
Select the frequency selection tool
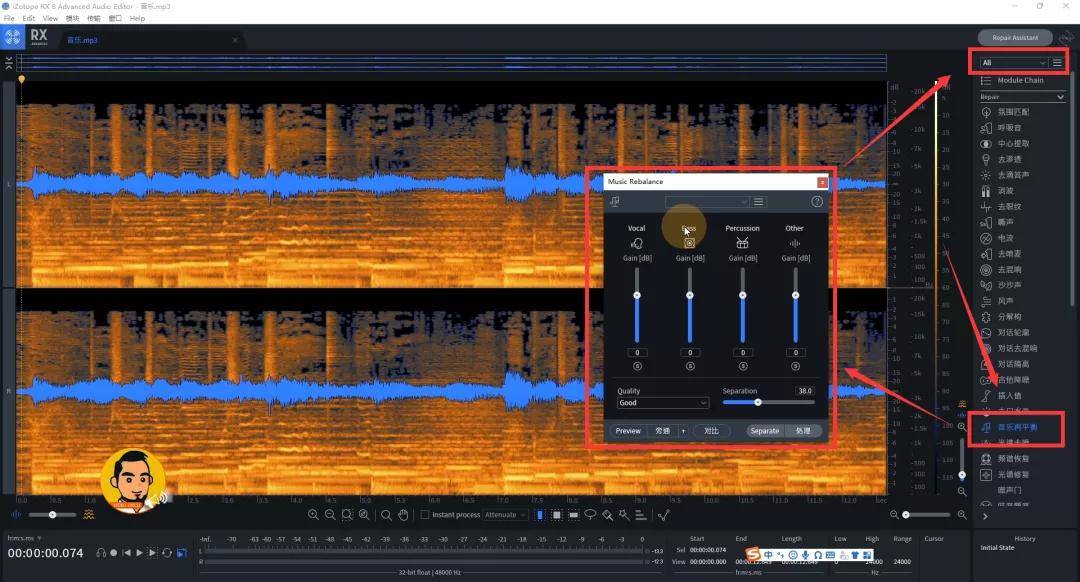coord(573,515)
